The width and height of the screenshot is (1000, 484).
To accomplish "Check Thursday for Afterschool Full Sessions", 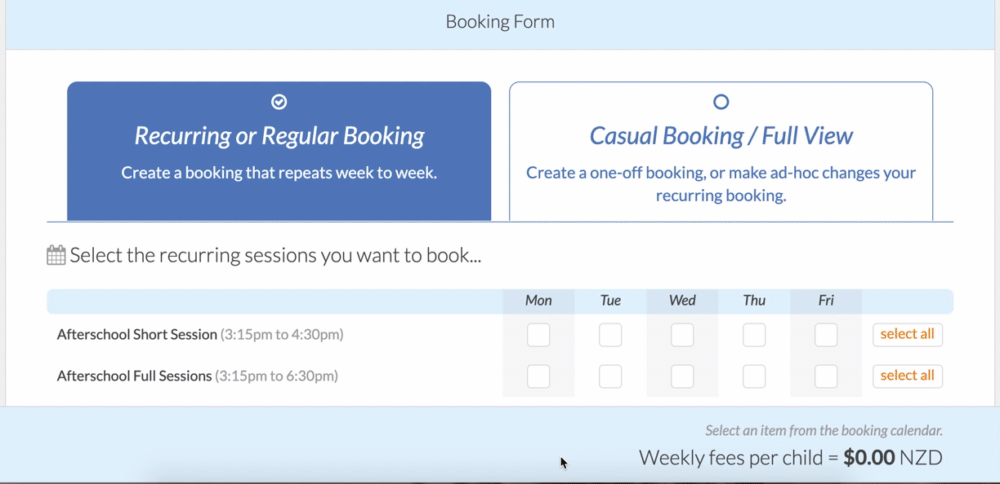I will (x=754, y=376).
